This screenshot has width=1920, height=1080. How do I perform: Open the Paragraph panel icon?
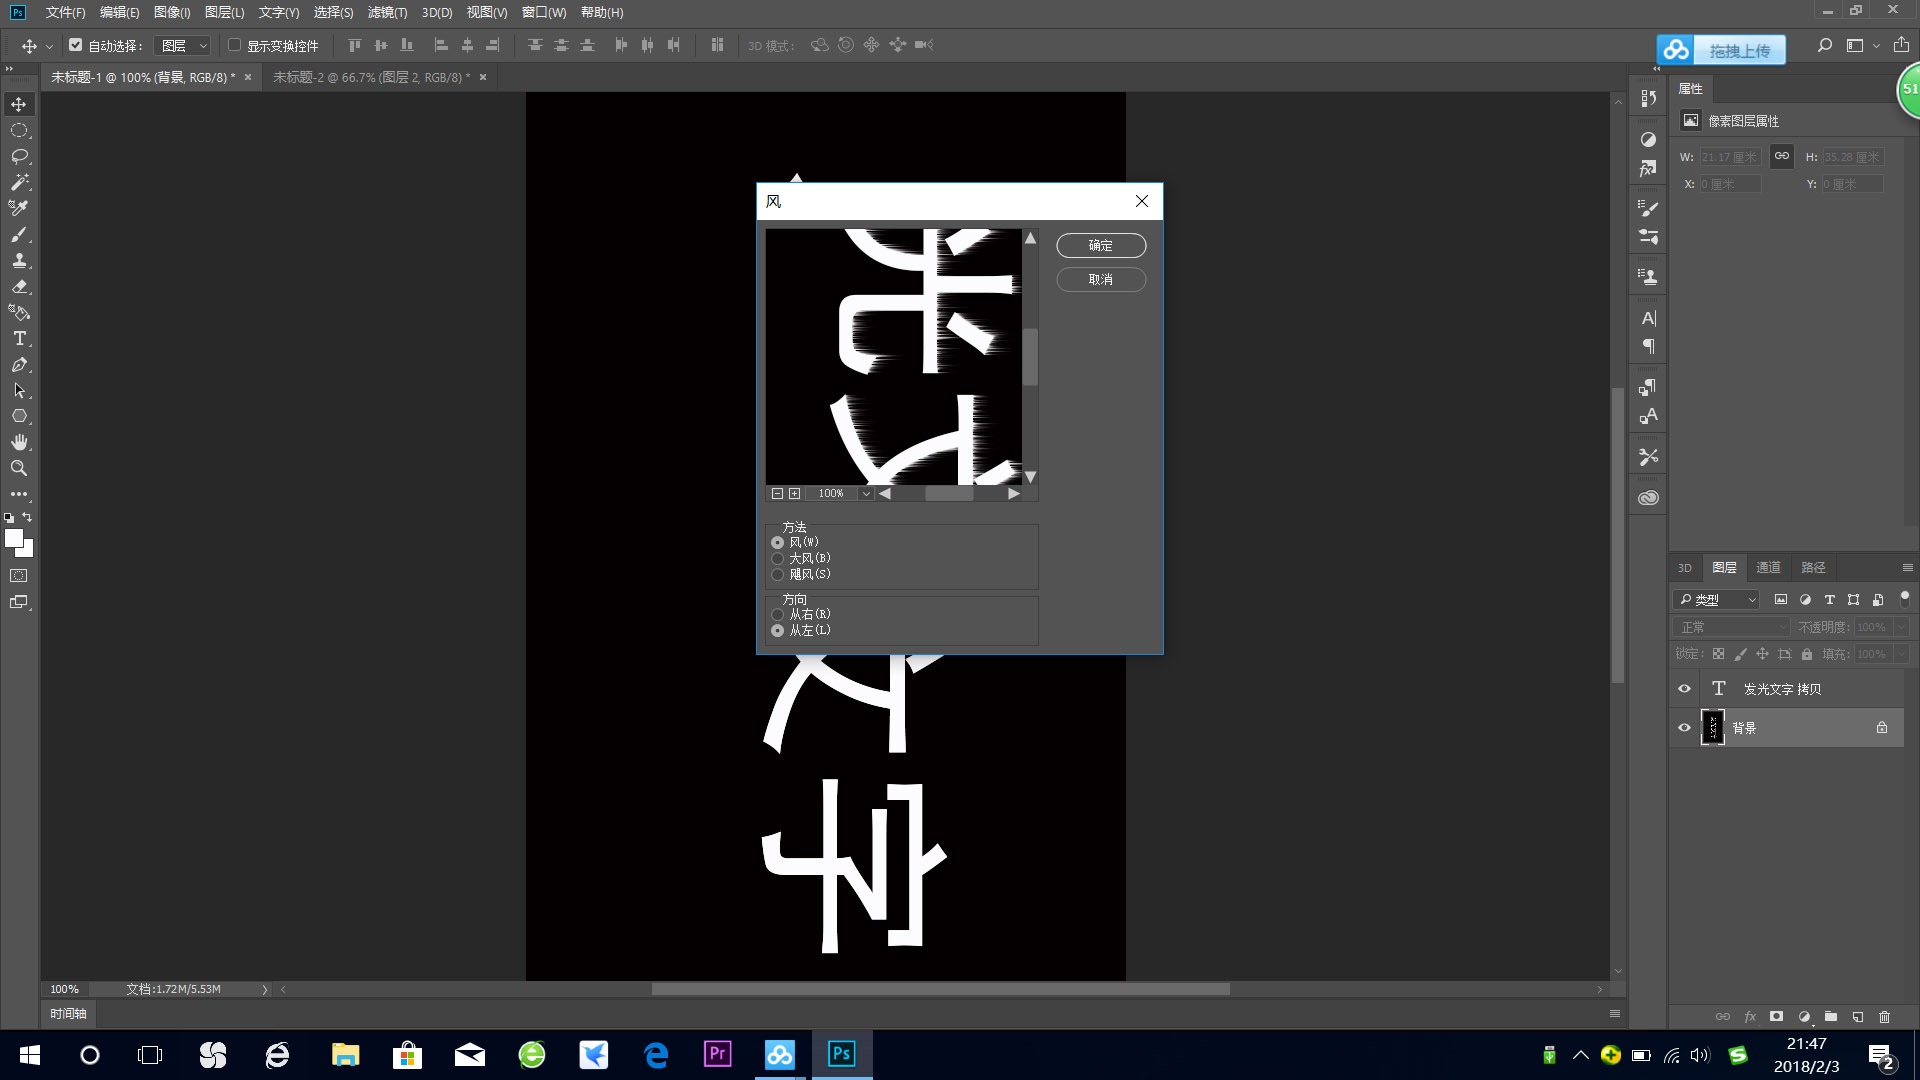(x=1647, y=346)
